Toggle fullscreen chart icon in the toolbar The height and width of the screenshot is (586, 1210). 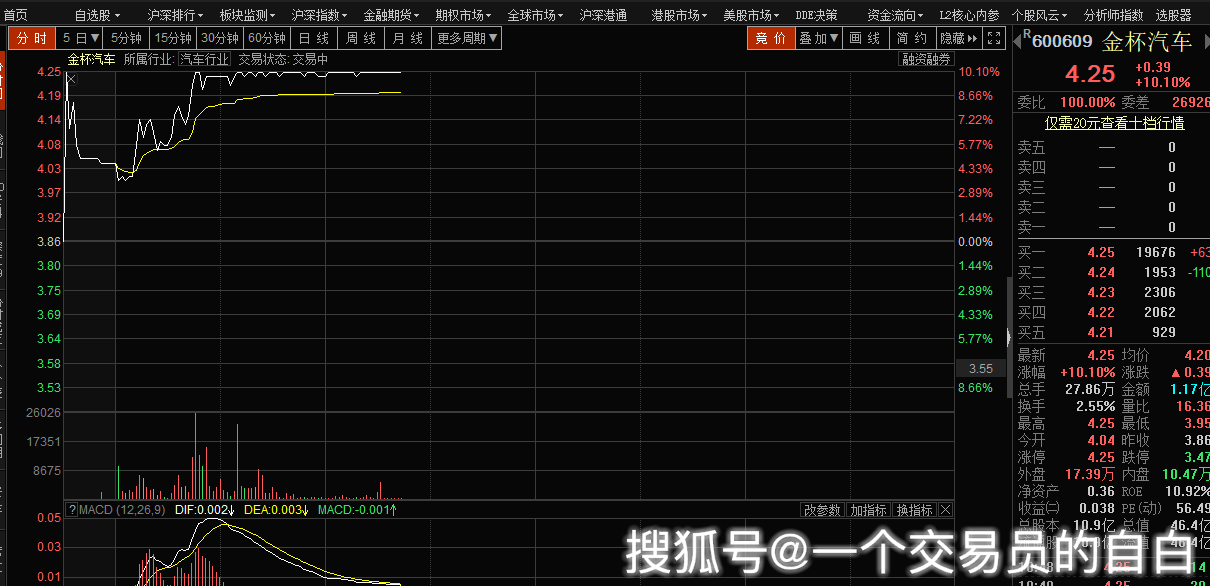coord(994,38)
